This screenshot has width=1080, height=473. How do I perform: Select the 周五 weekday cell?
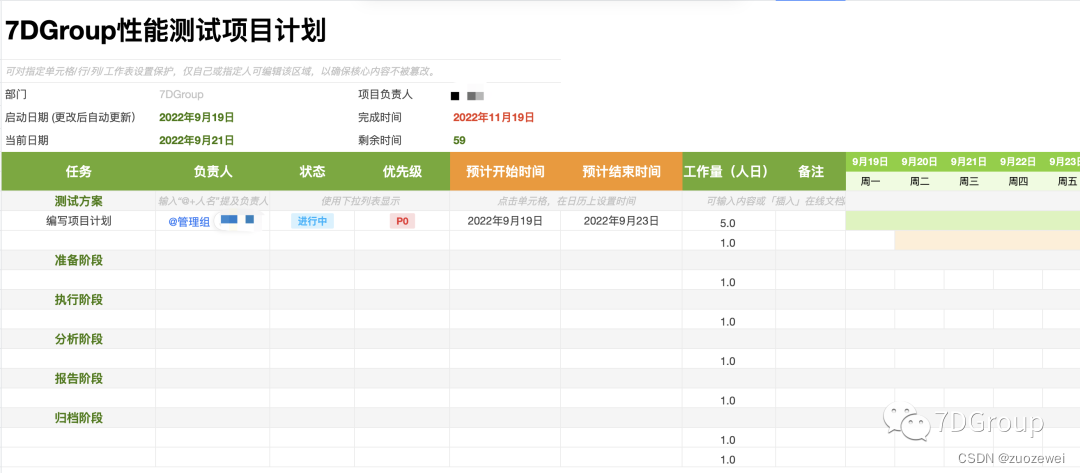(x=1061, y=182)
